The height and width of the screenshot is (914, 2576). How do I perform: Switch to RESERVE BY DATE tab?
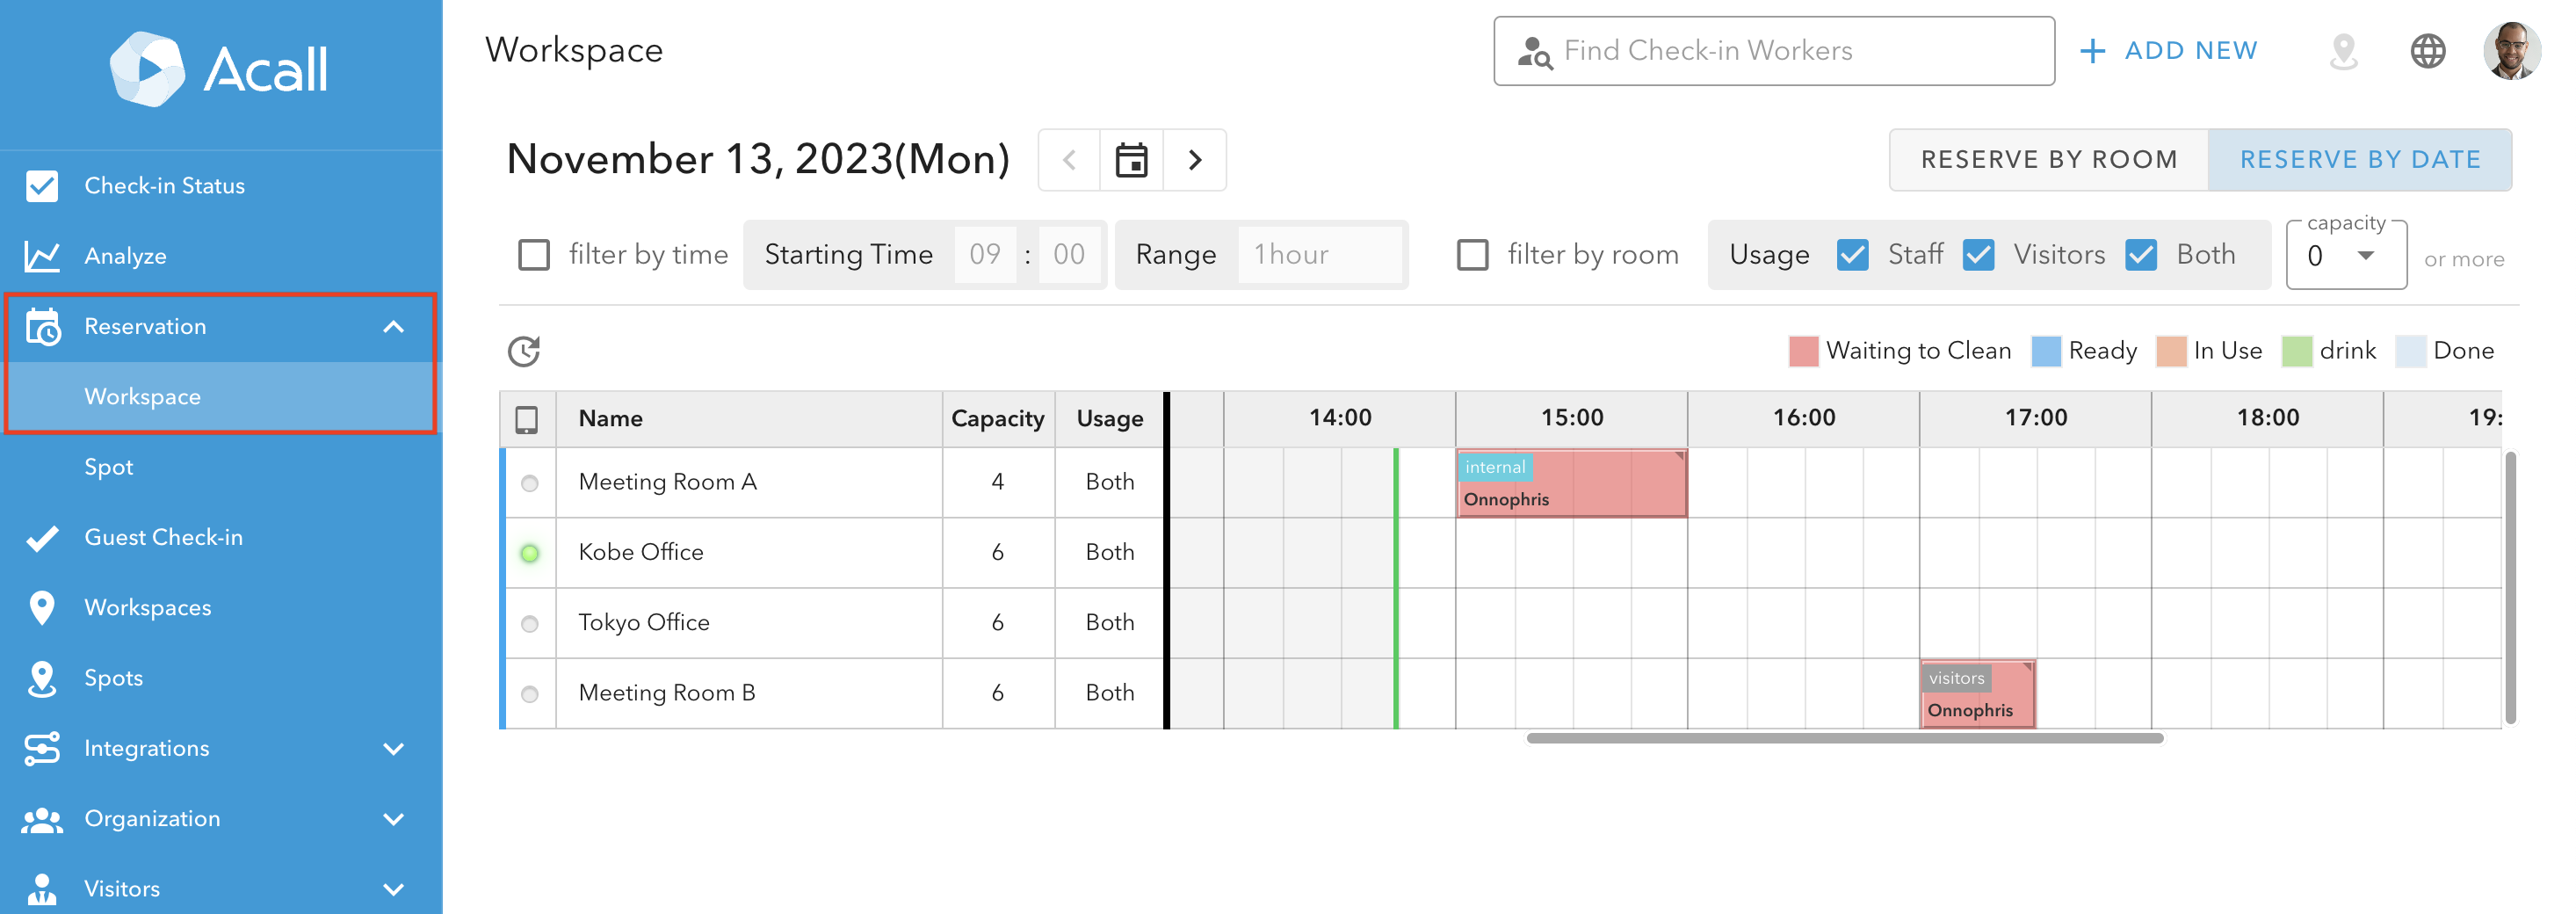[x=2360, y=160]
